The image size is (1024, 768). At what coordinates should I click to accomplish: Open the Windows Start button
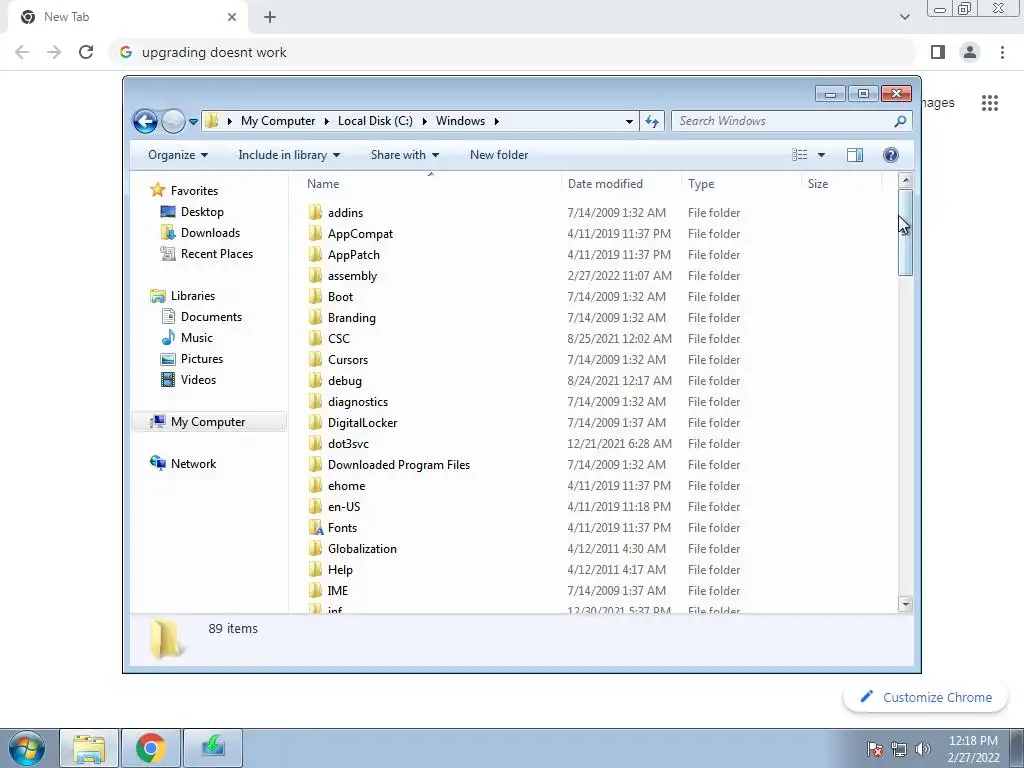(26, 748)
